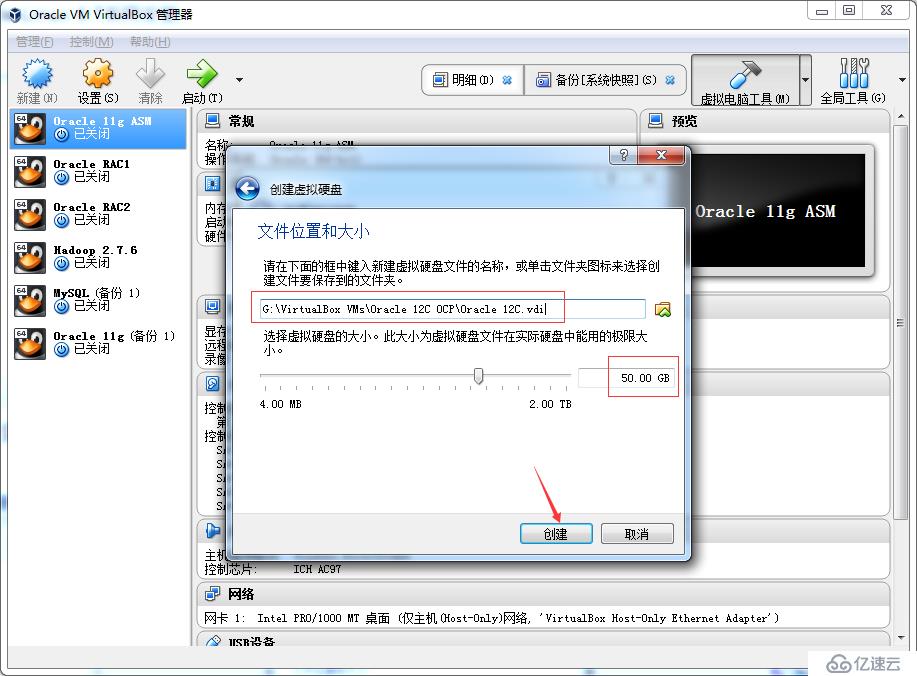
Task: Select MySQL (备份 1) virtual machine
Action: (x=98, y=300)
